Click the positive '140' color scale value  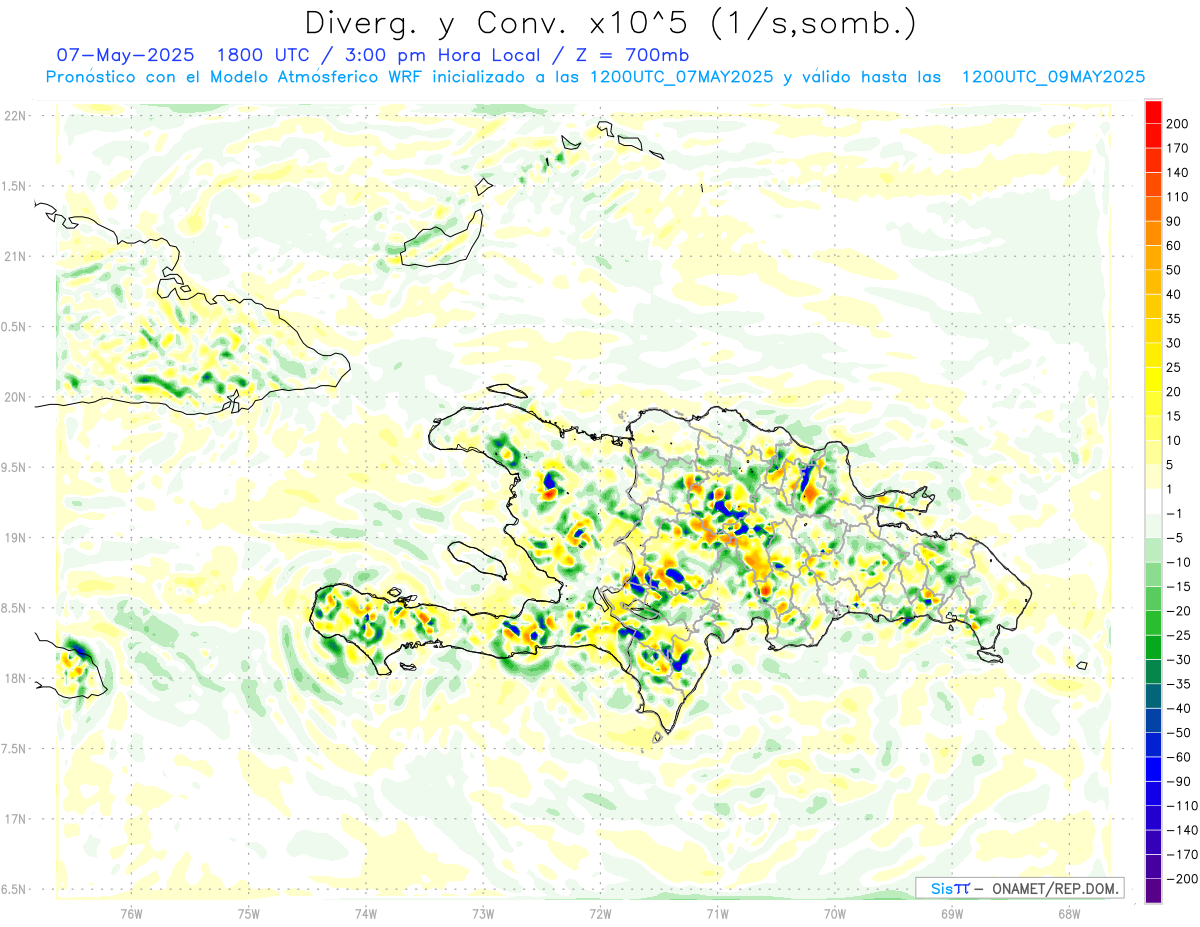pyautogui.click(x=1177, y=173)
